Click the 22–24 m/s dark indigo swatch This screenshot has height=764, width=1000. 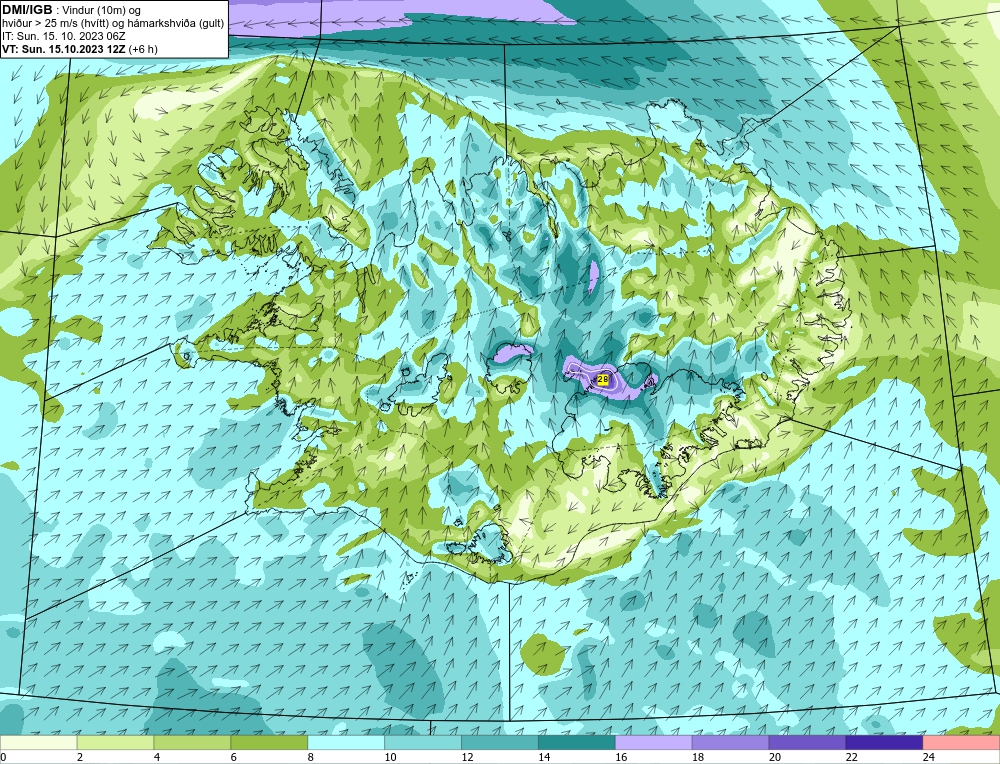pyautogui.click(x=885, y=742)
